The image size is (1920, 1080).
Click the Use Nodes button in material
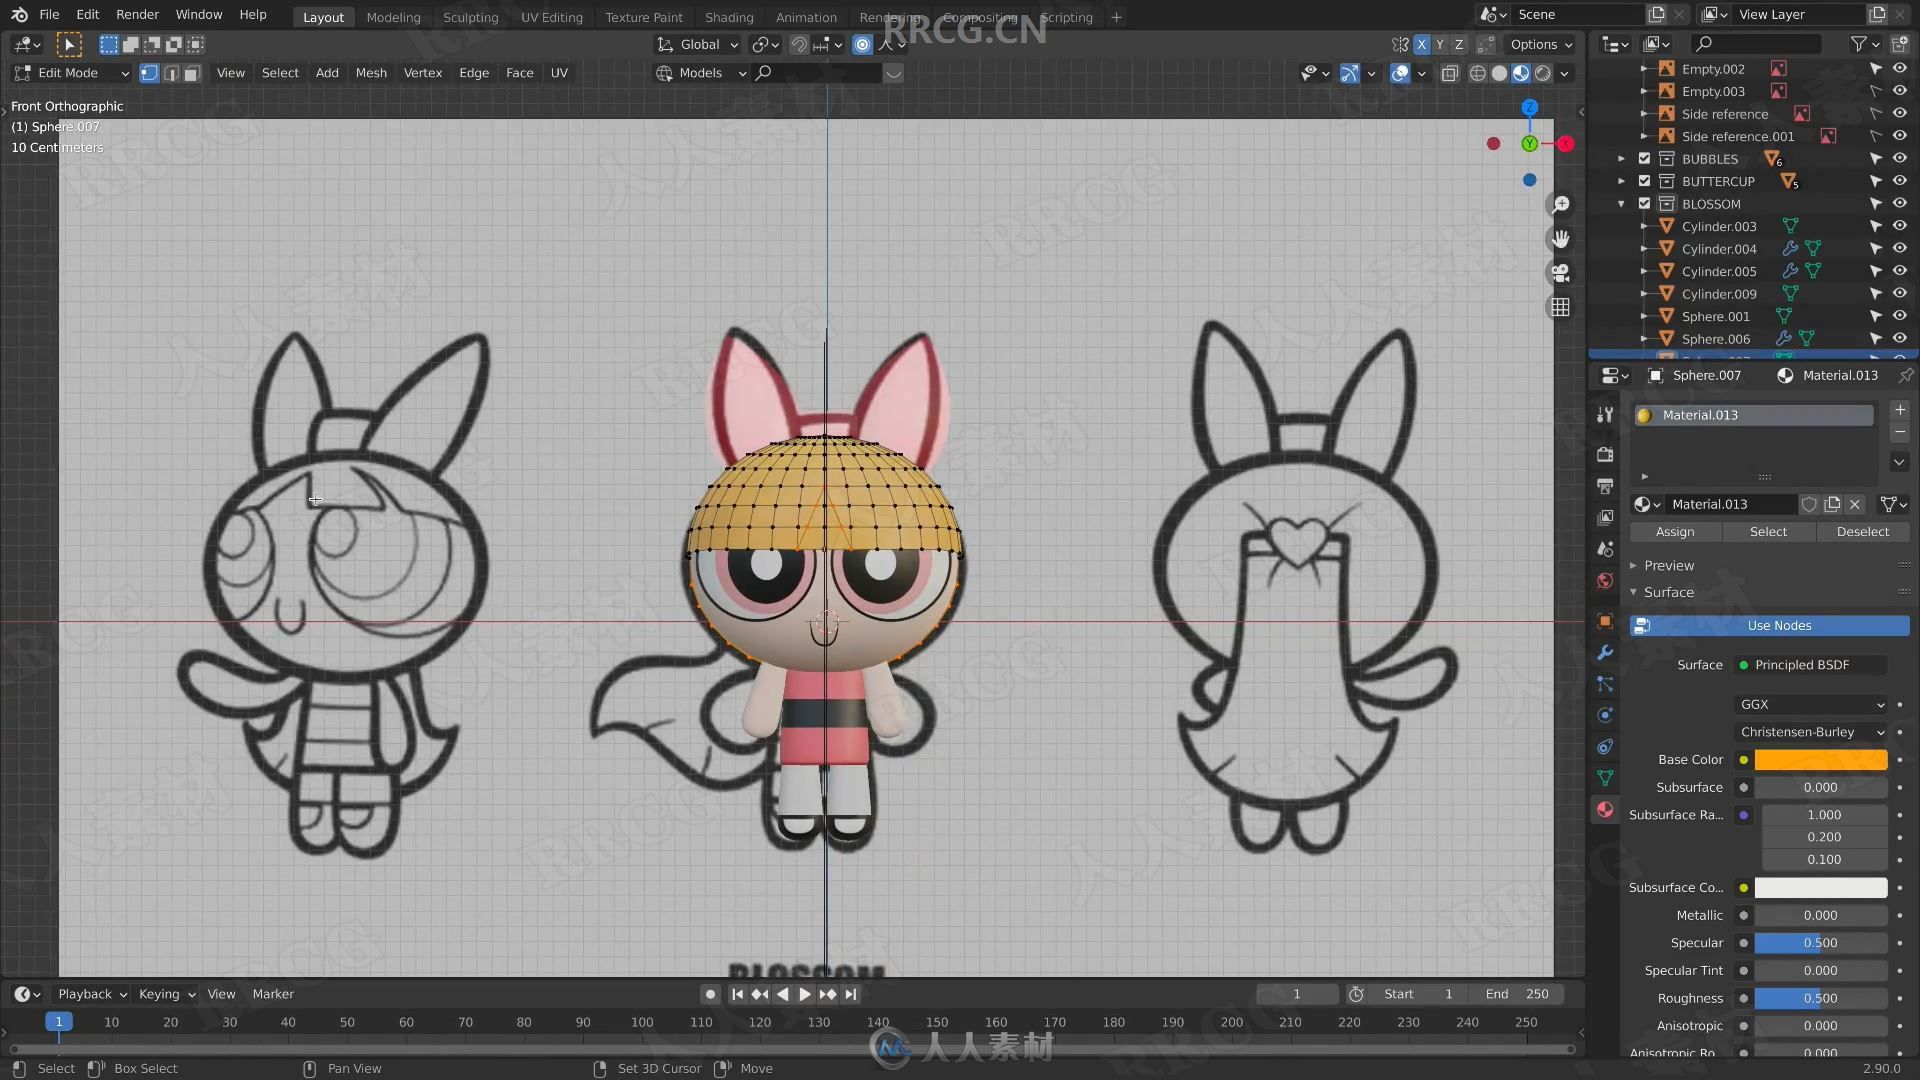tap(1779, 625)
